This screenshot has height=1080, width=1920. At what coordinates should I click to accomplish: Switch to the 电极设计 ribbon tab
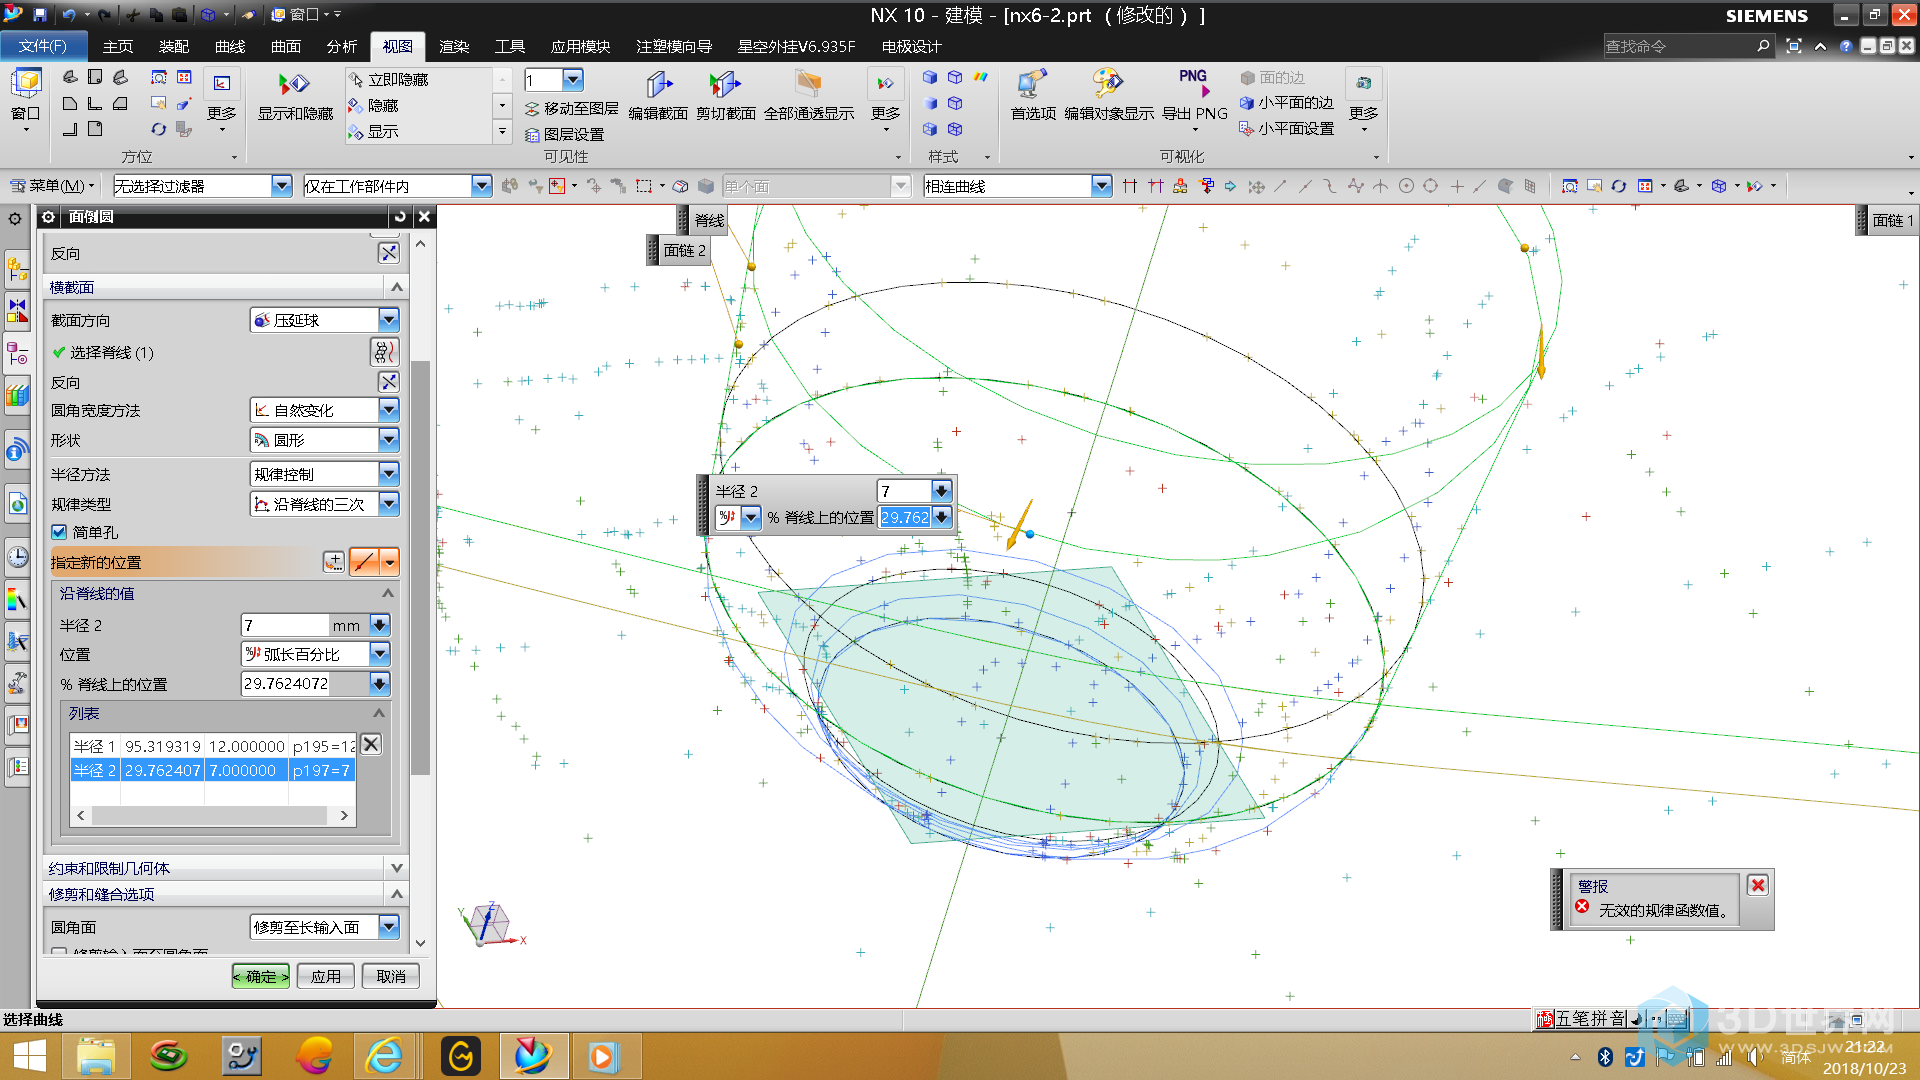[911, 46]
